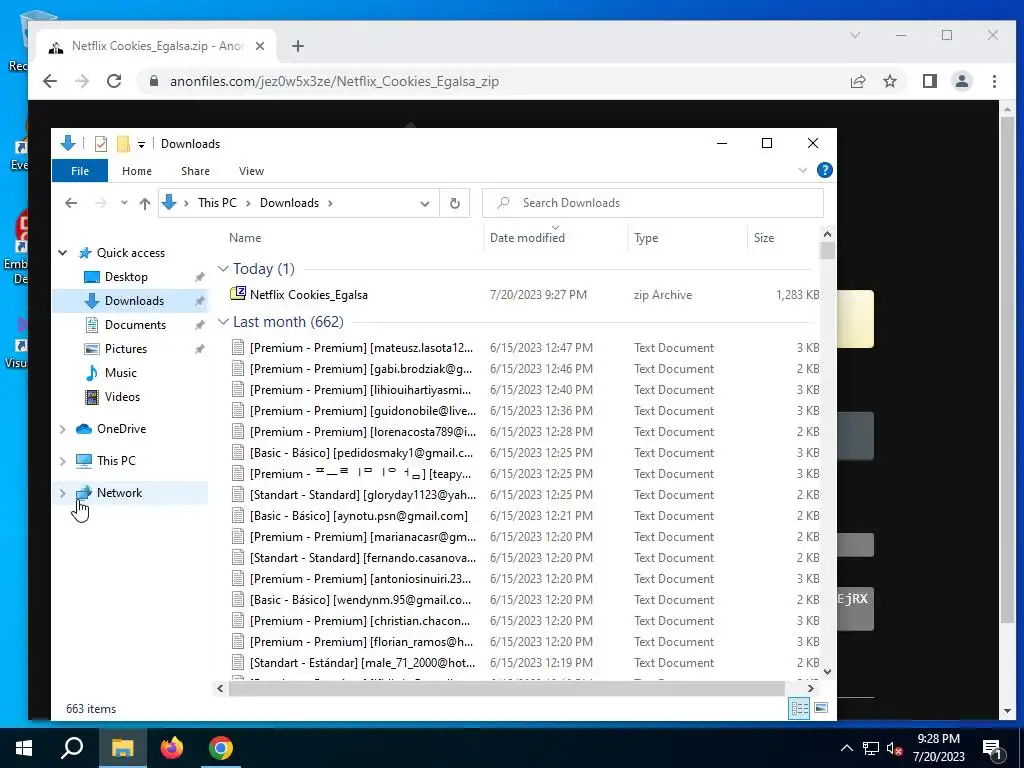Open the Windows Start menu
This screenshot has height=768, width=1024.
[24, 748]
